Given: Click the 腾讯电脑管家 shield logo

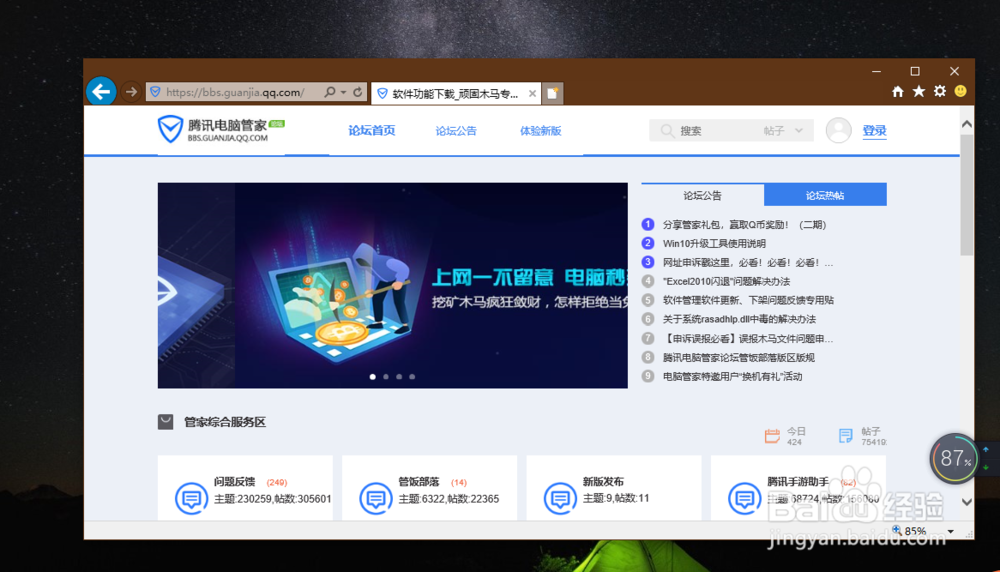Looking at the screenshot, I should (x=170, y=129).
